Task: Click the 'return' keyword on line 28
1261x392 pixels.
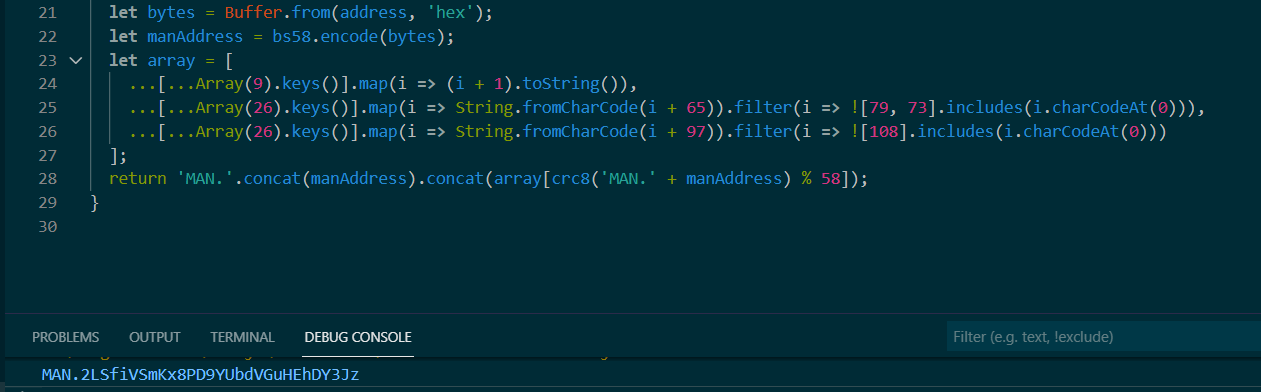Action: 138,180
